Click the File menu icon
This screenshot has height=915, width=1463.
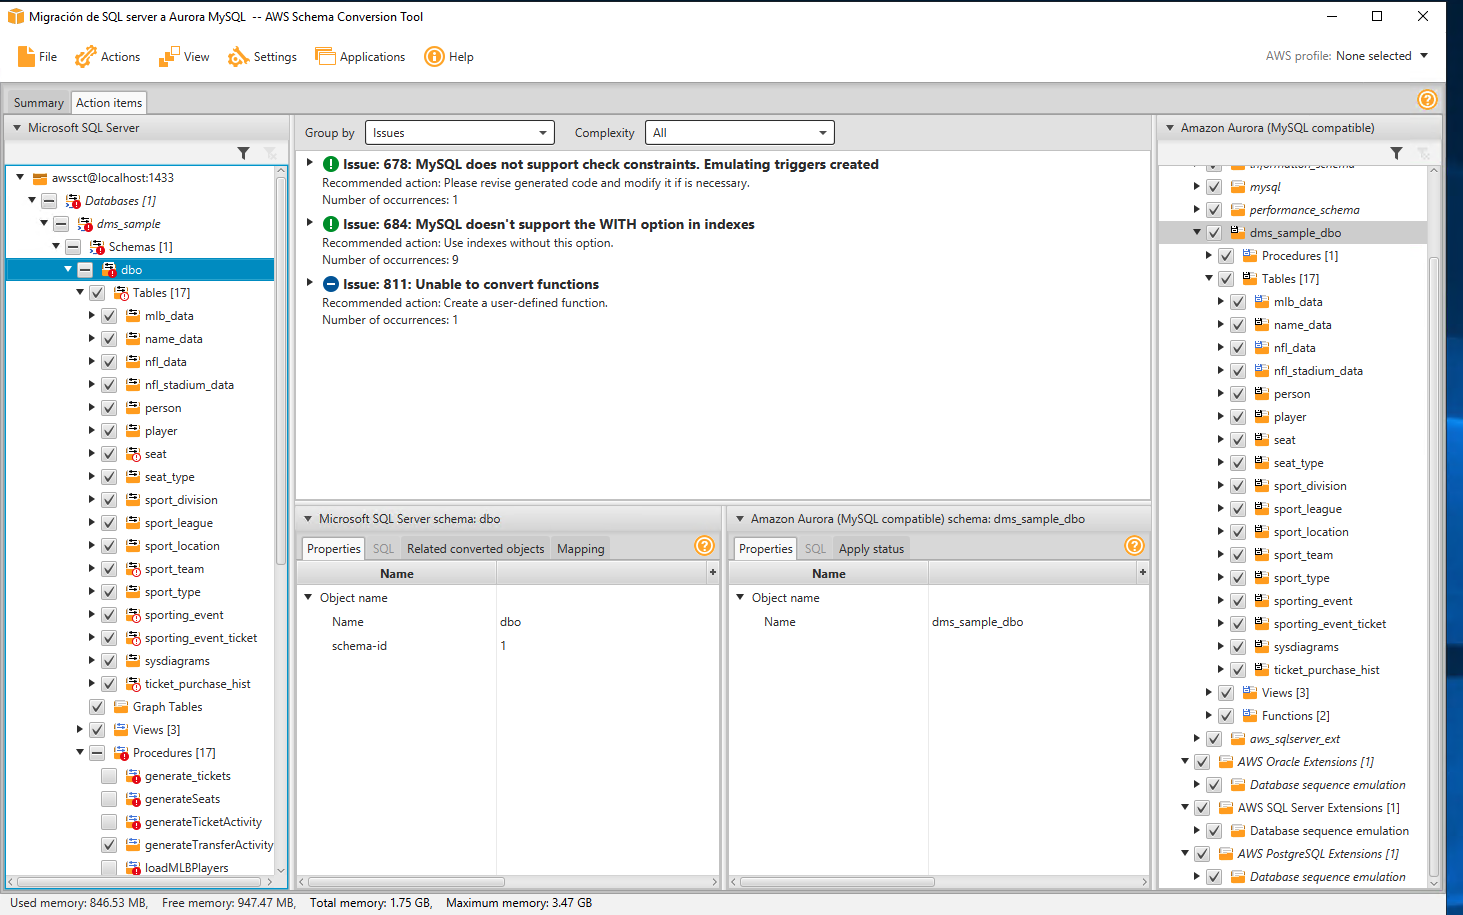[26, 57]
